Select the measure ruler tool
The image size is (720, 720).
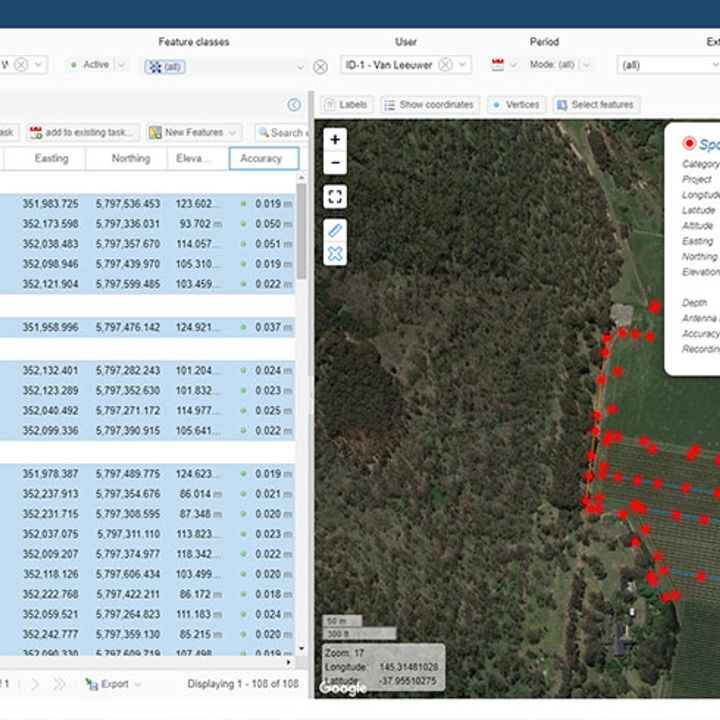(335, 230)
